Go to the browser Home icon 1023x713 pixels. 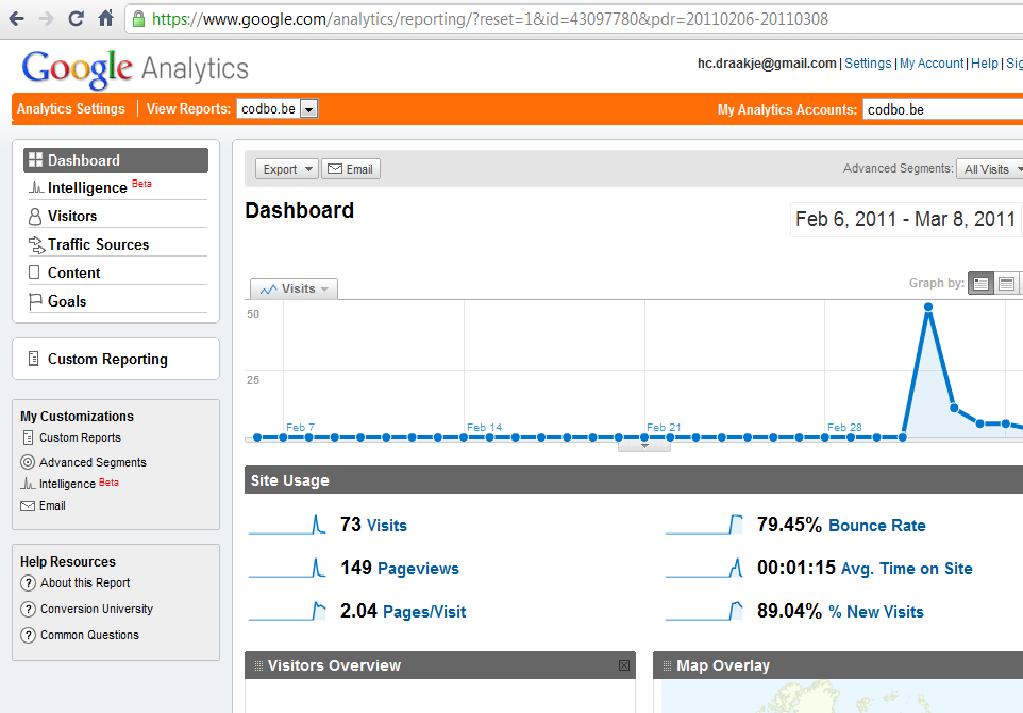(x=106, y=18)
